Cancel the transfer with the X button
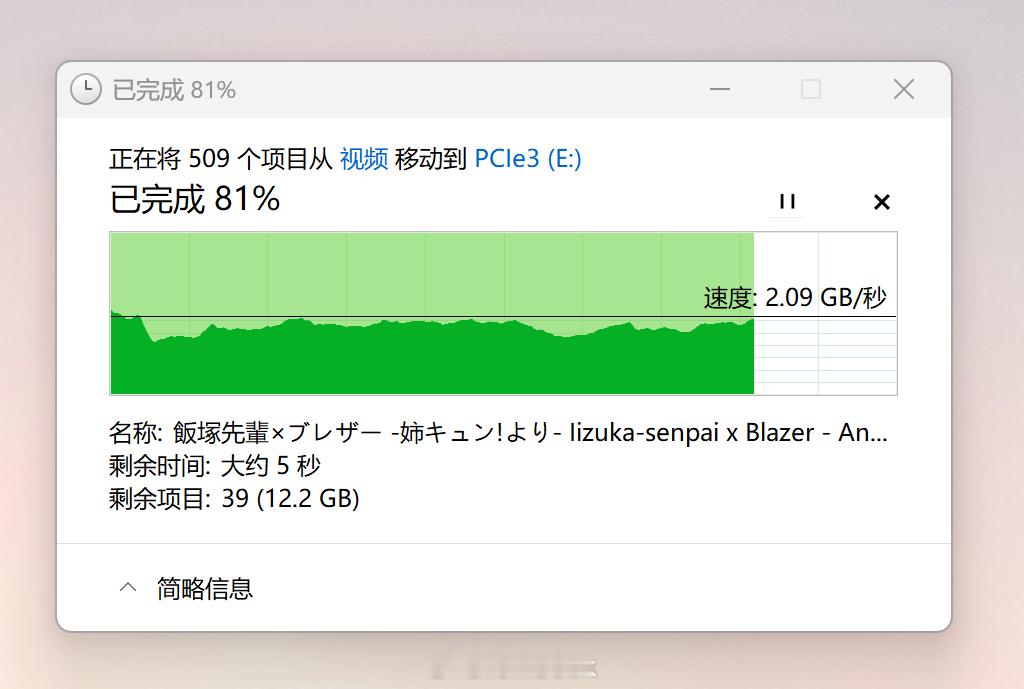 881,202
